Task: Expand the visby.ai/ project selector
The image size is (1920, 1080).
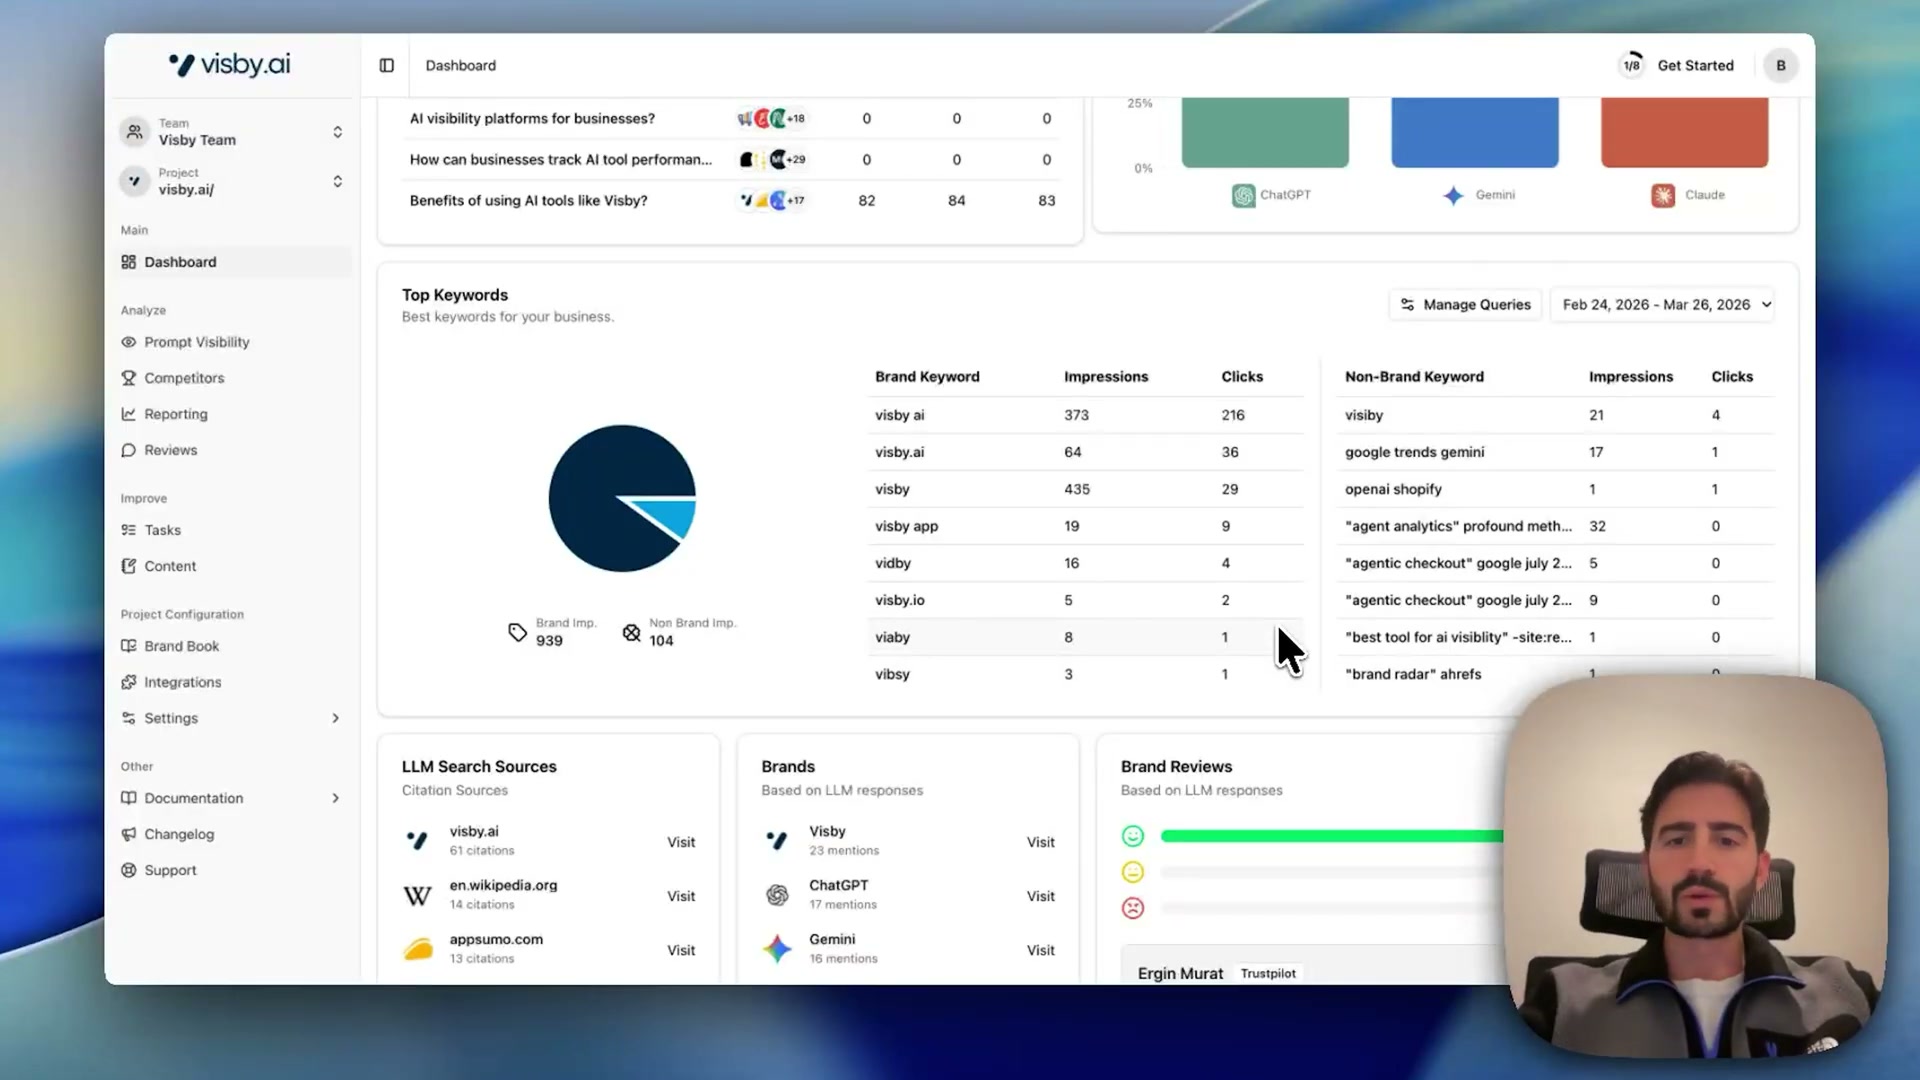Action: click(x=232, y=181)
